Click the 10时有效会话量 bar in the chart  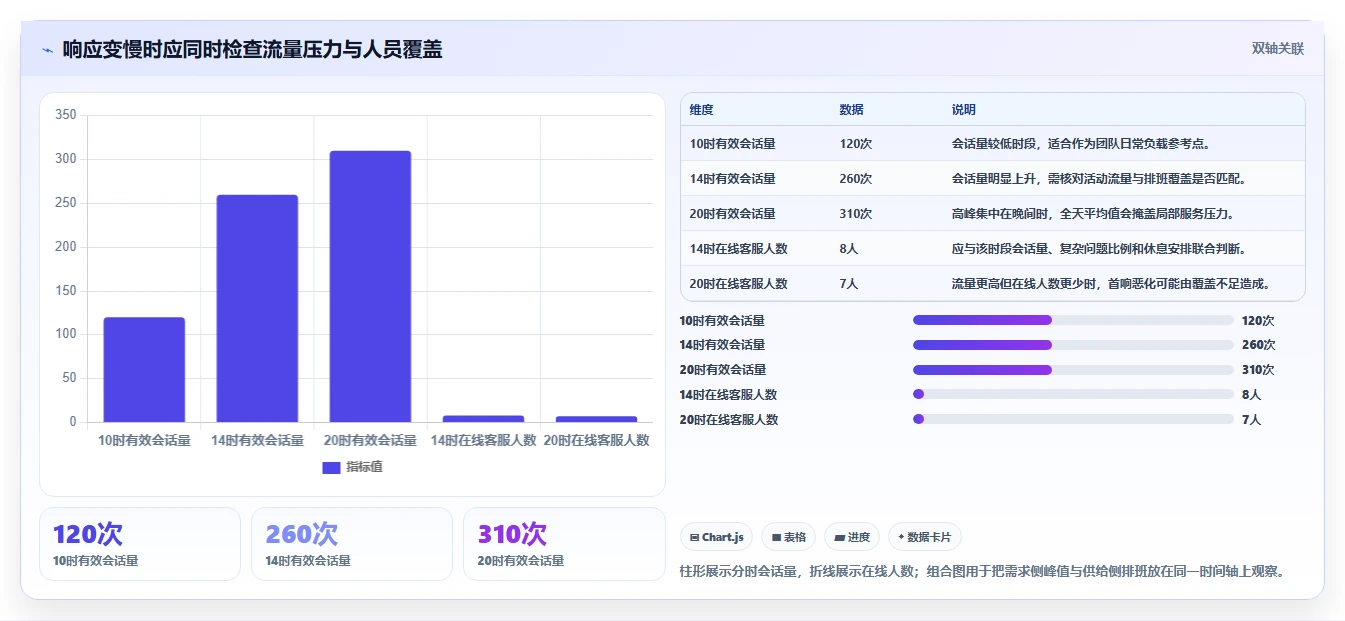pyautogui.click(x=144, y=370)
